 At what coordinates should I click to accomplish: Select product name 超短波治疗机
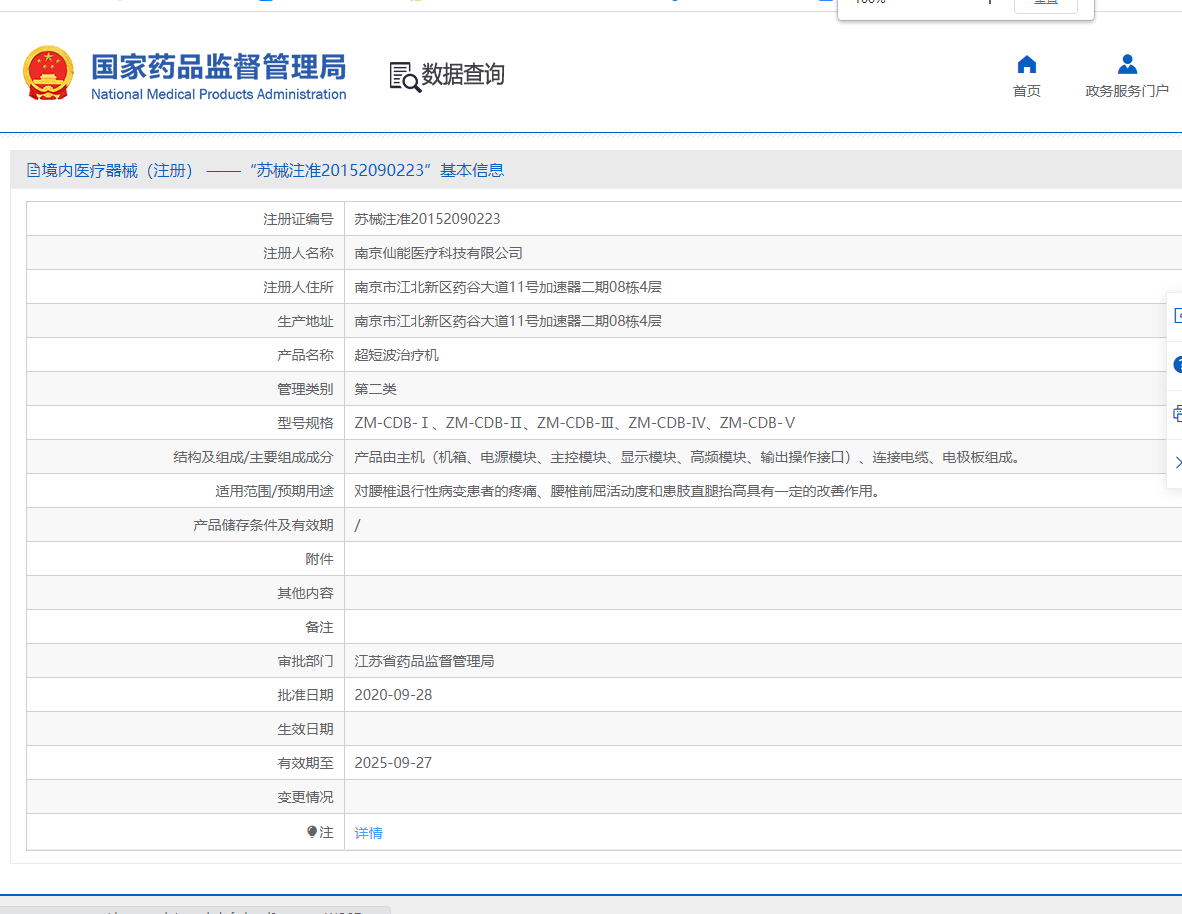[397, 355]
